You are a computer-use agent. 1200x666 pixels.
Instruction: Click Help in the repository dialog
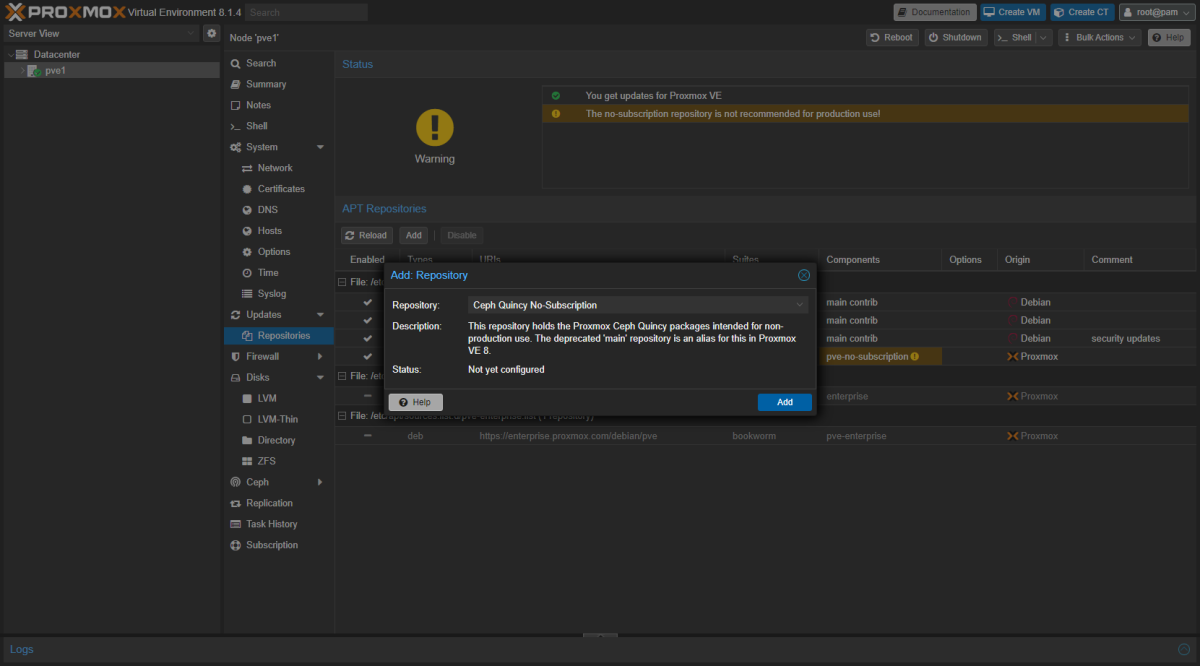click(415, 402)
